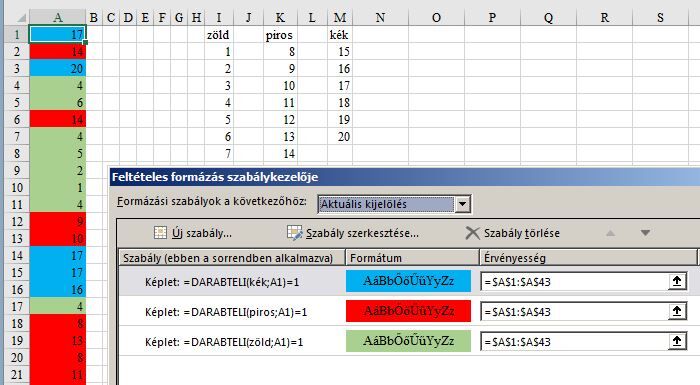
Task: Collapse the range selector for the piros rule
Action: click(x=677, y=311)
